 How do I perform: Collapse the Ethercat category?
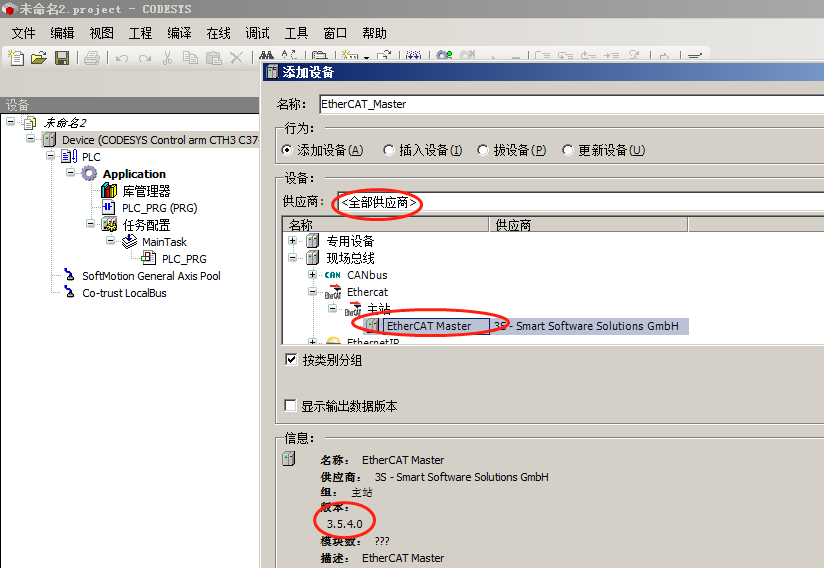pos(313,291)
